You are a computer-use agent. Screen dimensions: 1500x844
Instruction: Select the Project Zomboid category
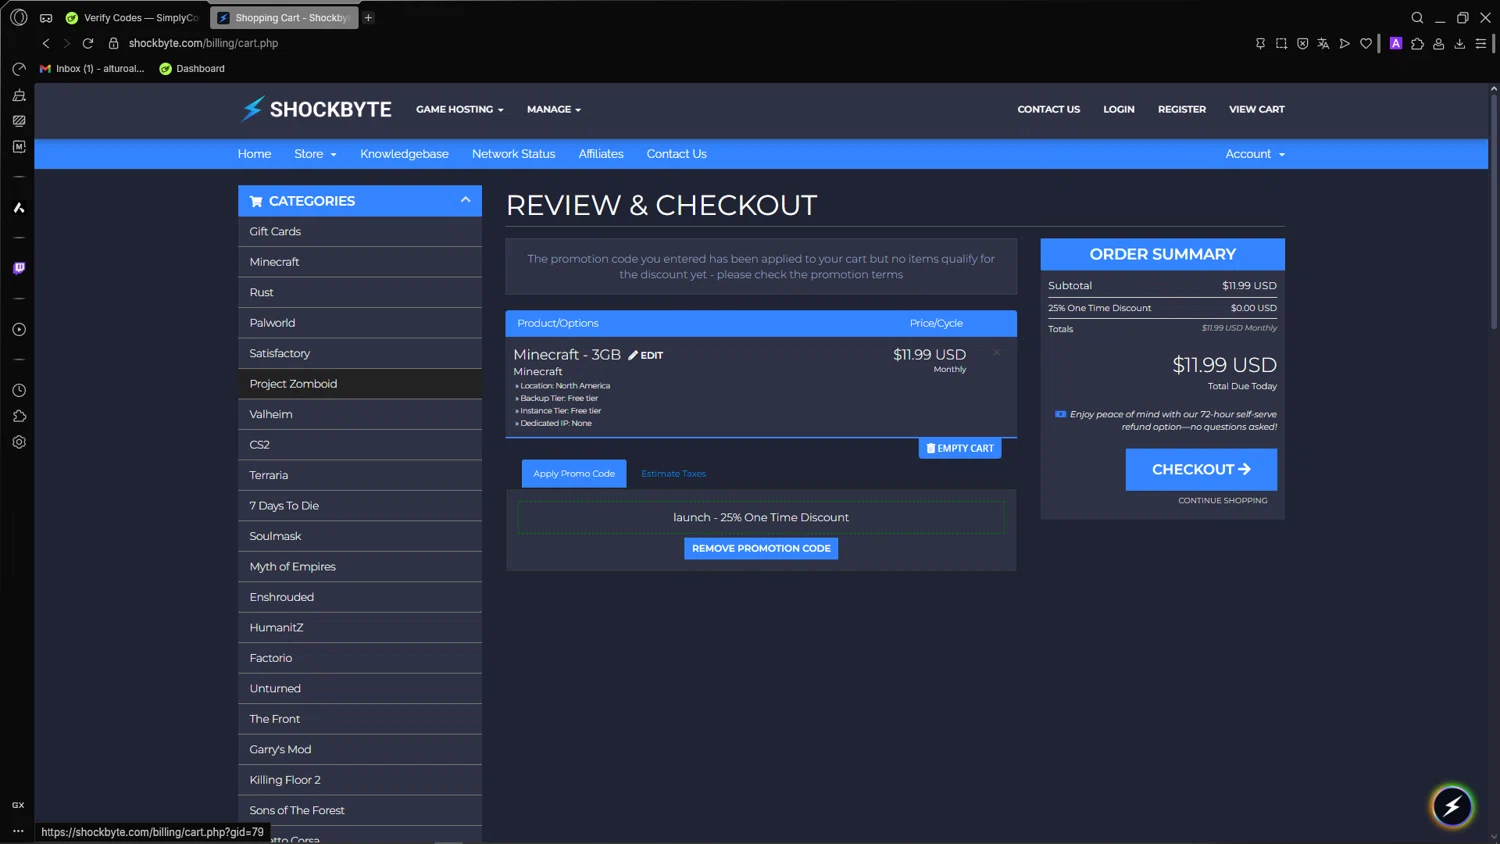360,384
